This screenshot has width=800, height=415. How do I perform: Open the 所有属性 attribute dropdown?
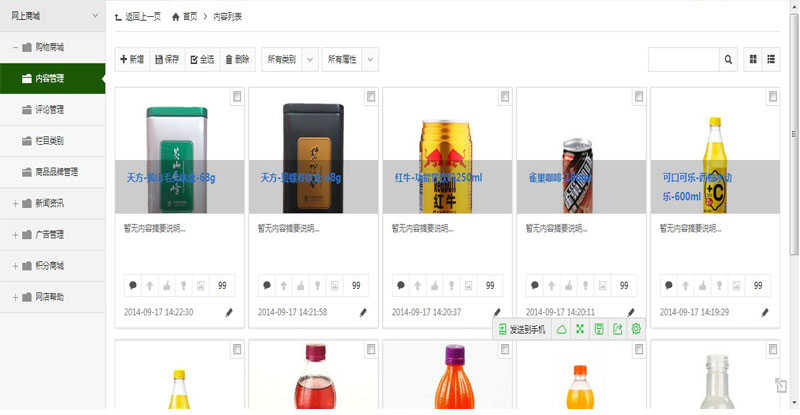coord(350,60)
